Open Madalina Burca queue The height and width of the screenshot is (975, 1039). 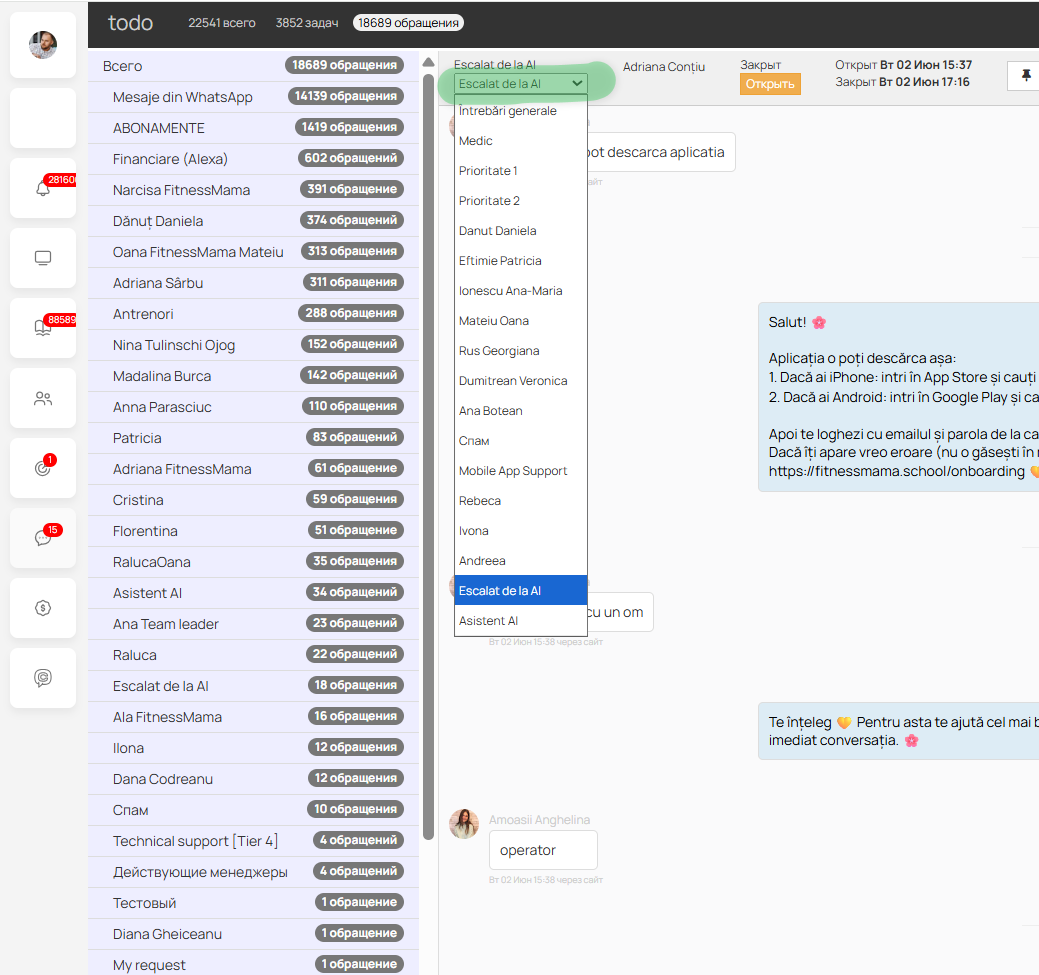(253, 376)
